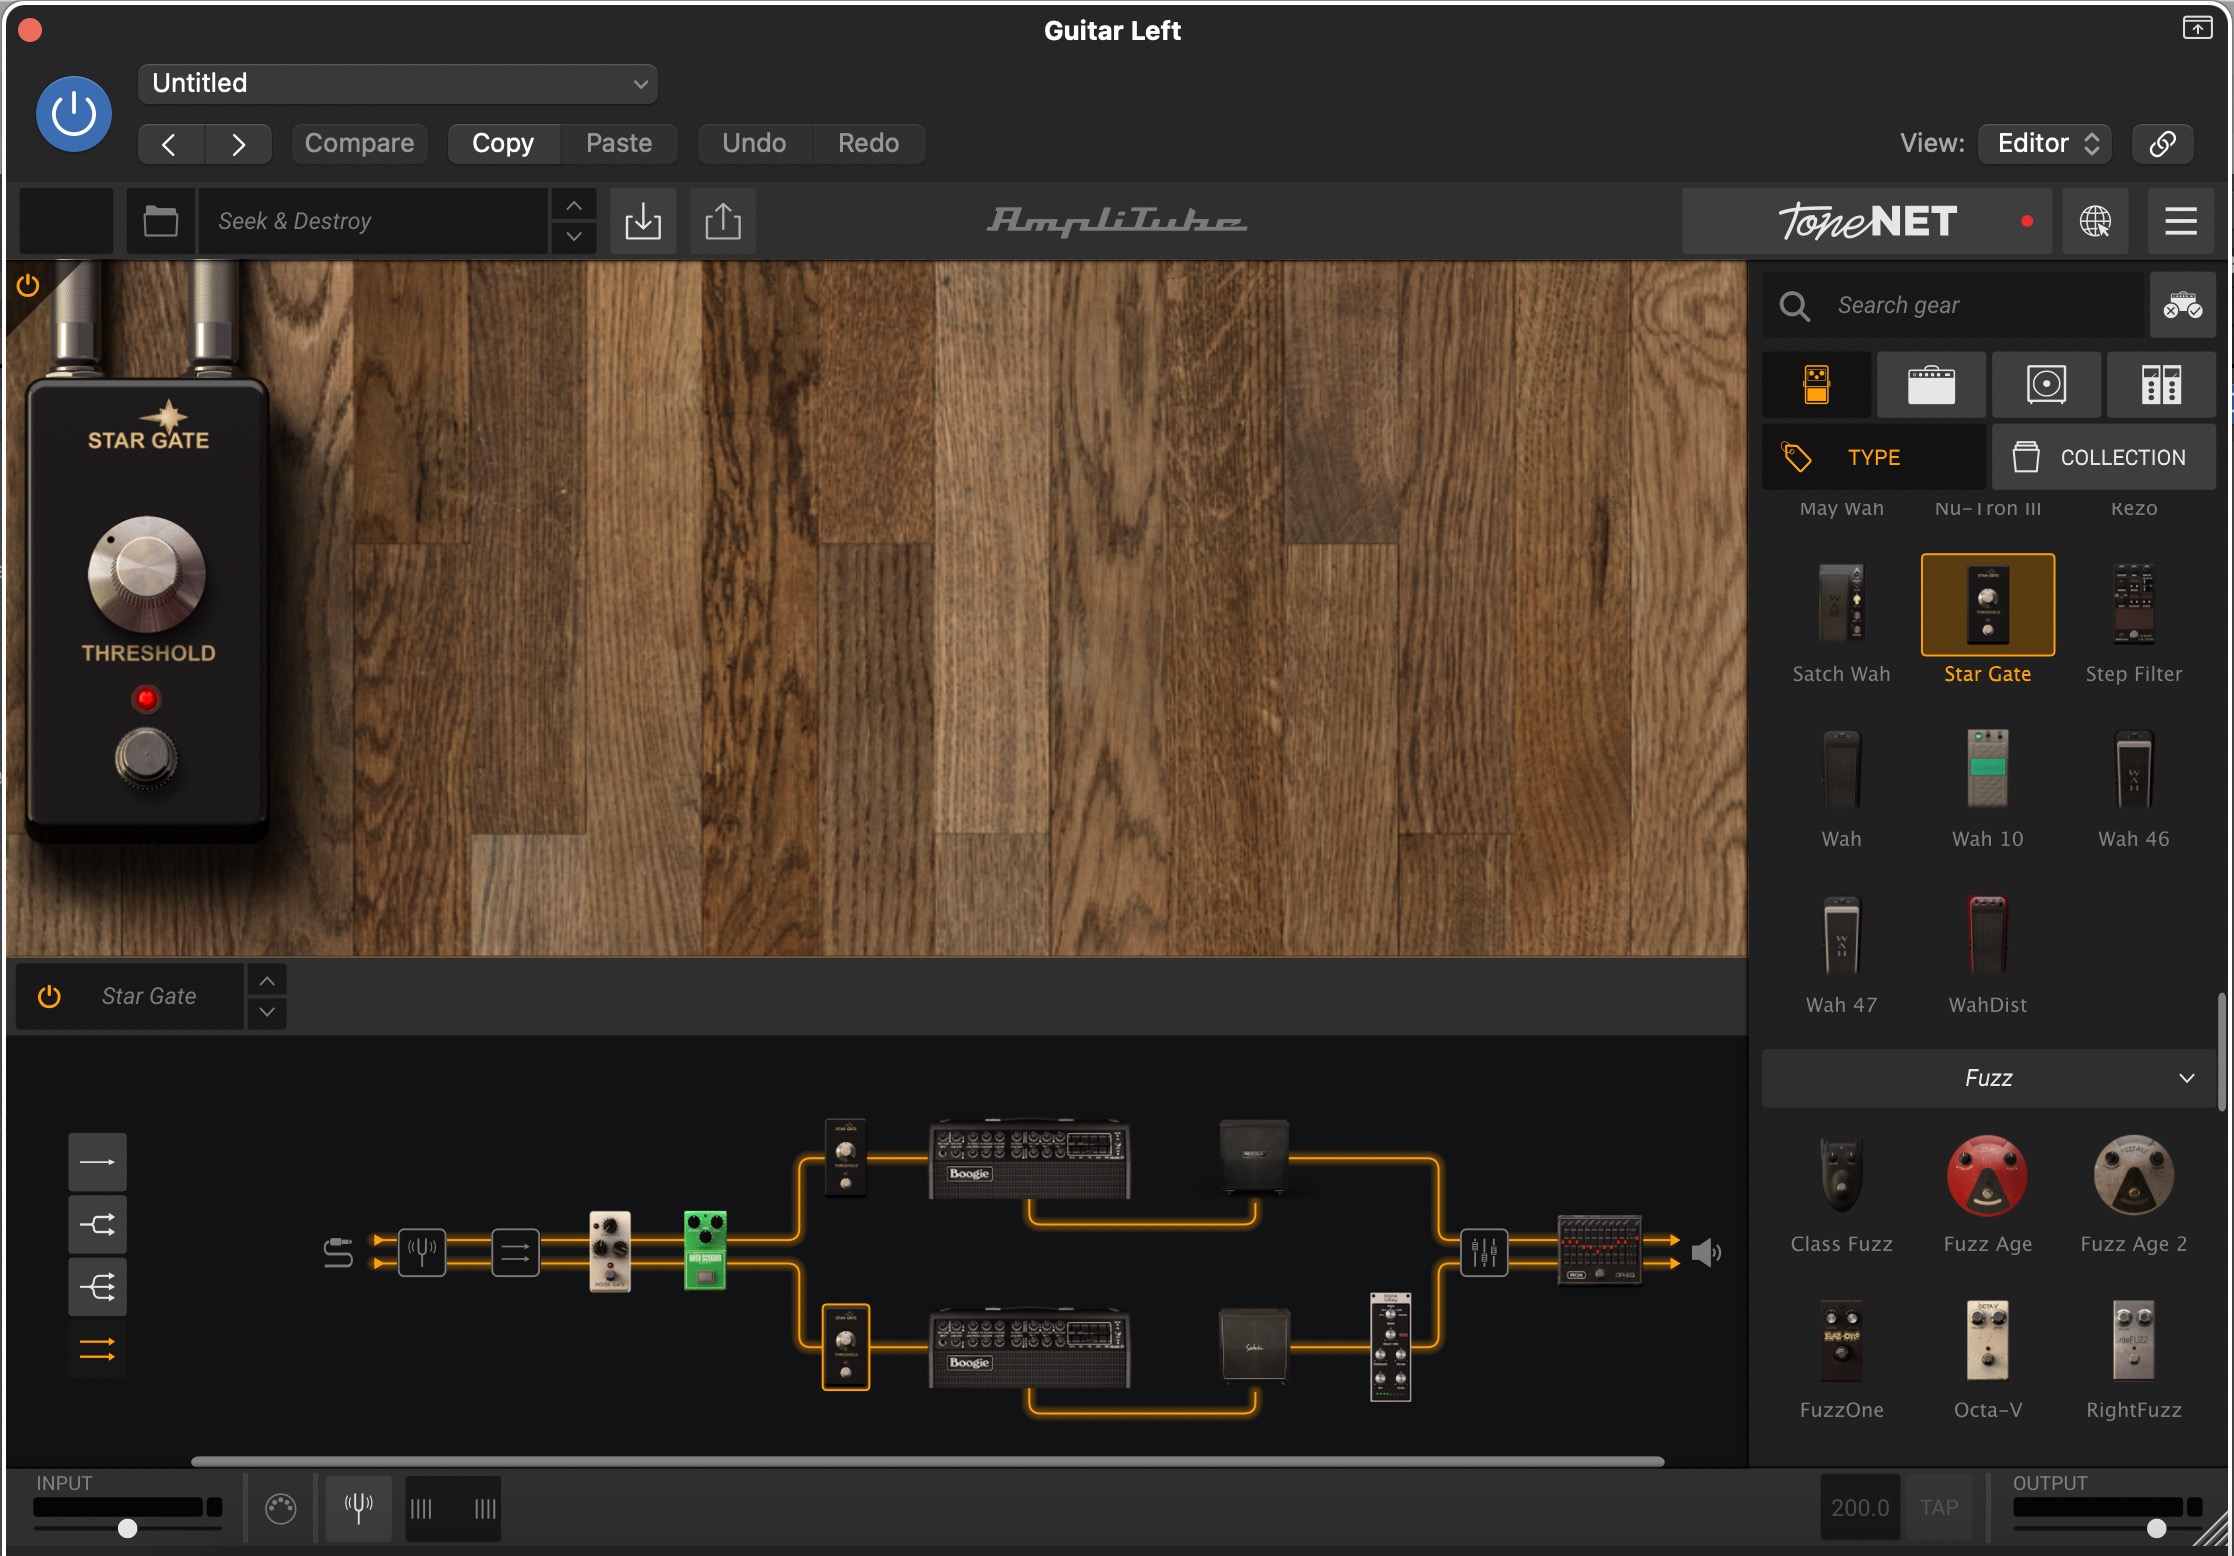
Task: Click the export preset share icon
Action: [x=722, y=221]
